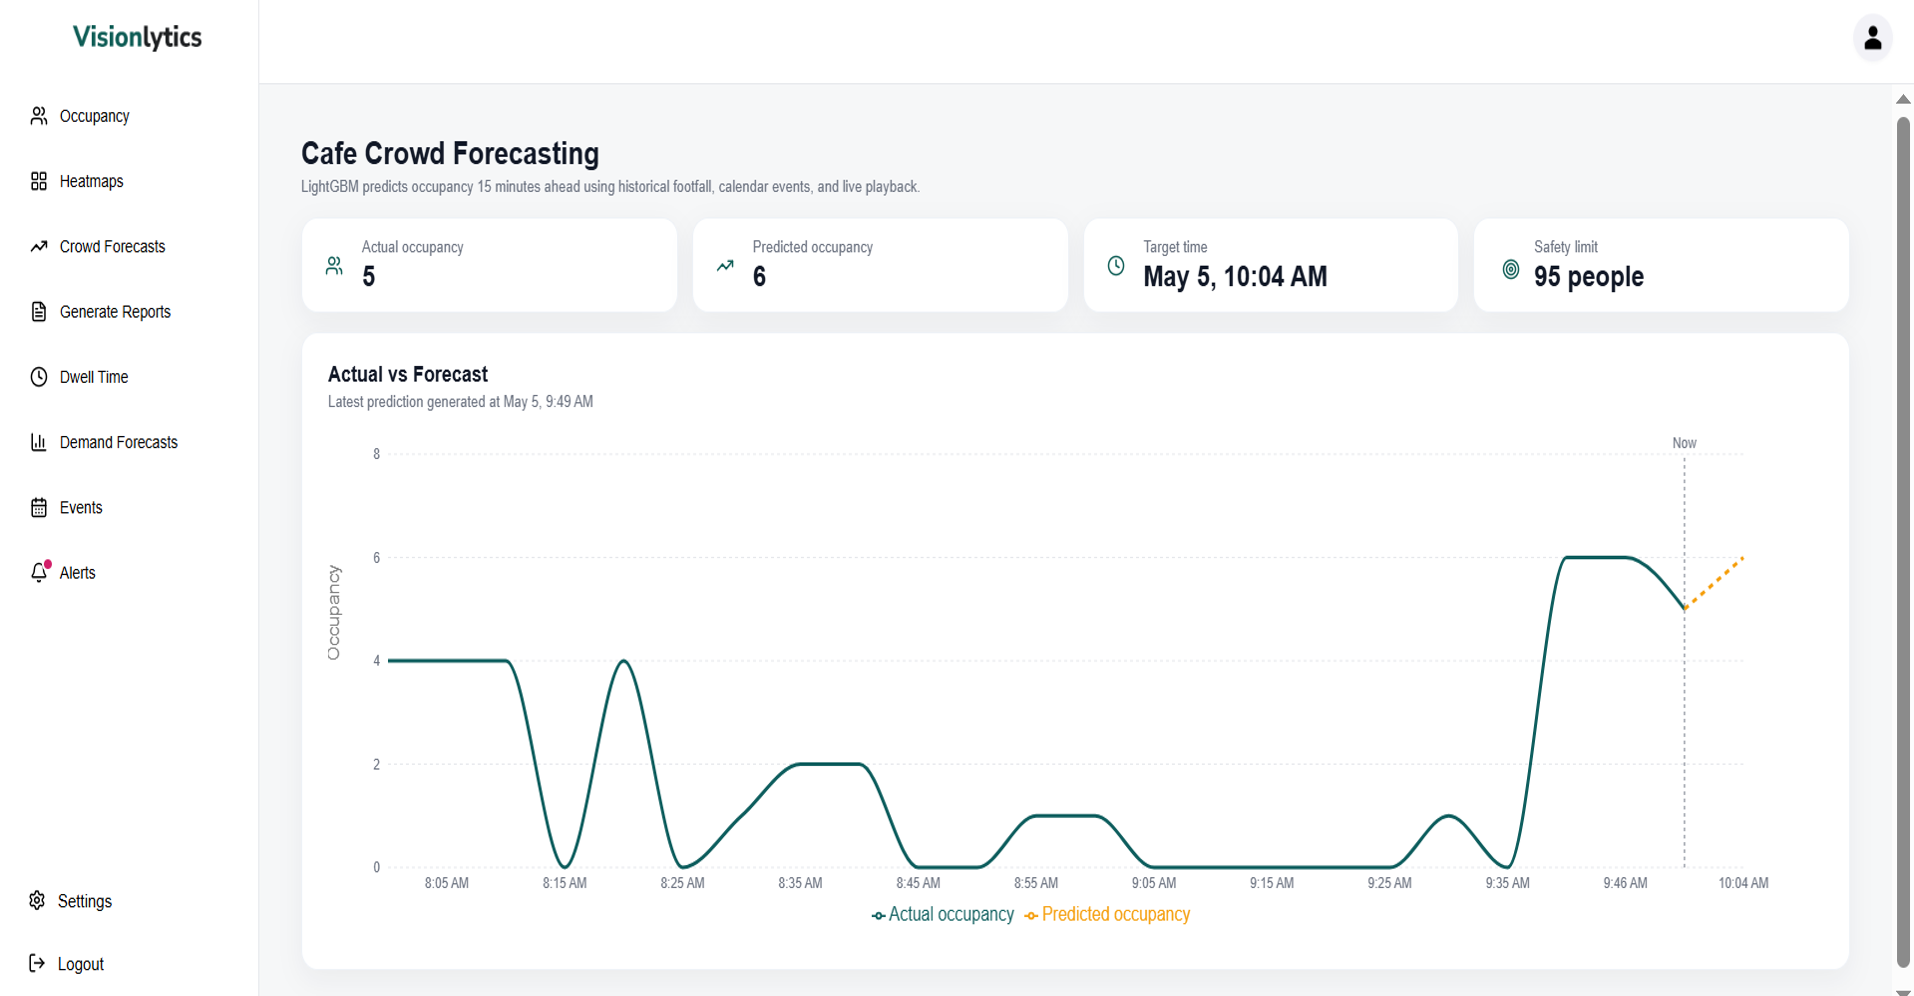Click the Actual occupancy card people icon
The image size is (1914, 996).
[x=335, y=266]
